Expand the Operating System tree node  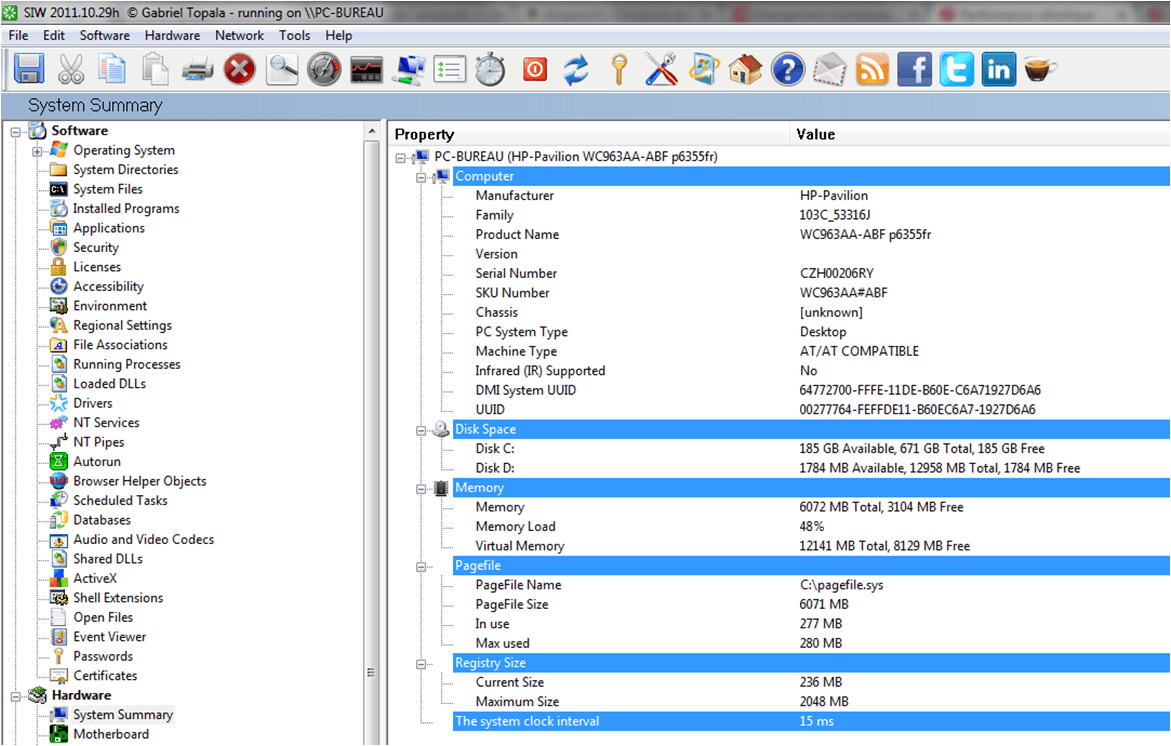(x=37, y=151)
